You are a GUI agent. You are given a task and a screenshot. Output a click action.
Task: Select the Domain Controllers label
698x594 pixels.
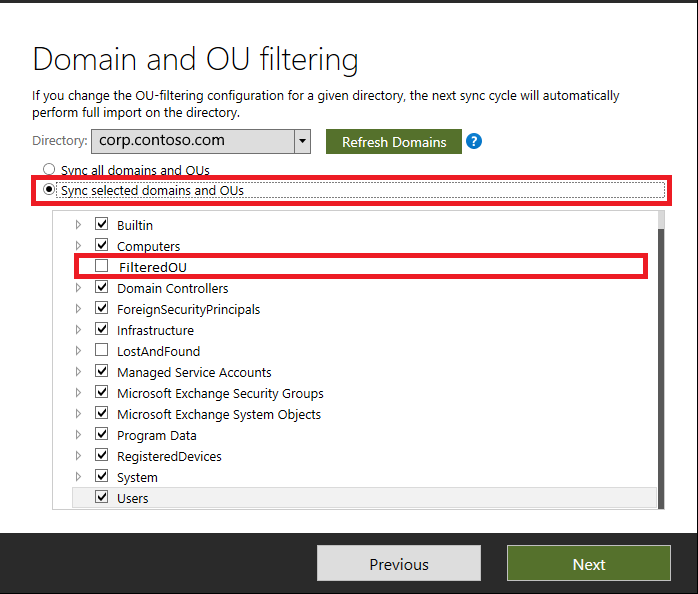[173, 289]
